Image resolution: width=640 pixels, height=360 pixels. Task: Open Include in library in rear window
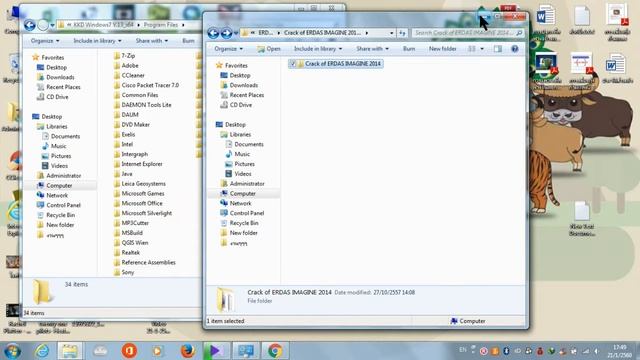point(97,41)
